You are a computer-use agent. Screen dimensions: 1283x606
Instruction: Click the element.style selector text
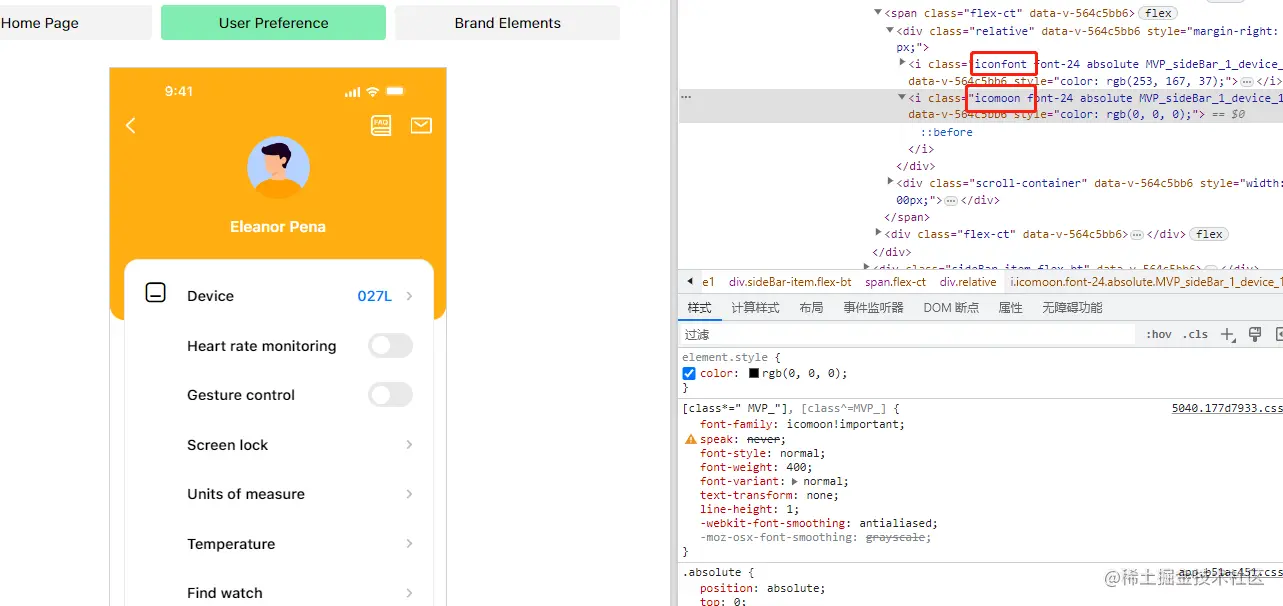point(727,357)
